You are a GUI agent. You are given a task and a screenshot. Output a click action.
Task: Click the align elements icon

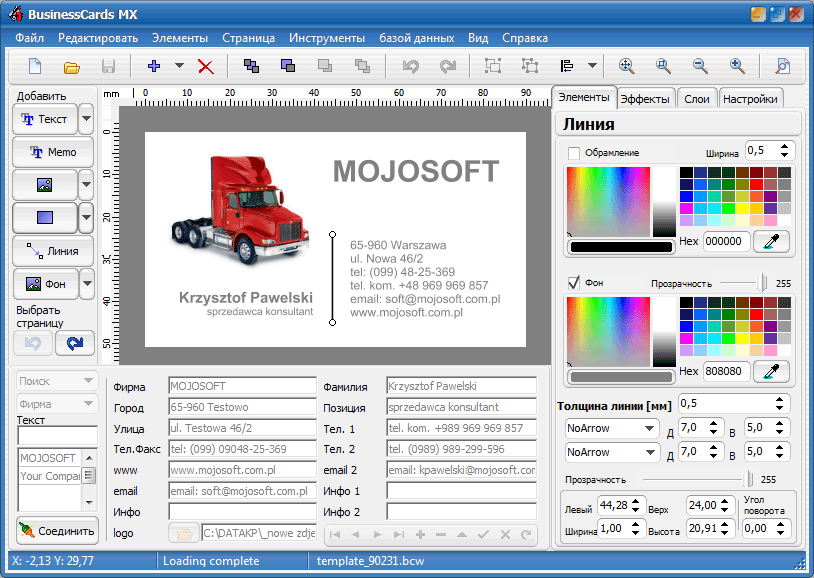566,66
